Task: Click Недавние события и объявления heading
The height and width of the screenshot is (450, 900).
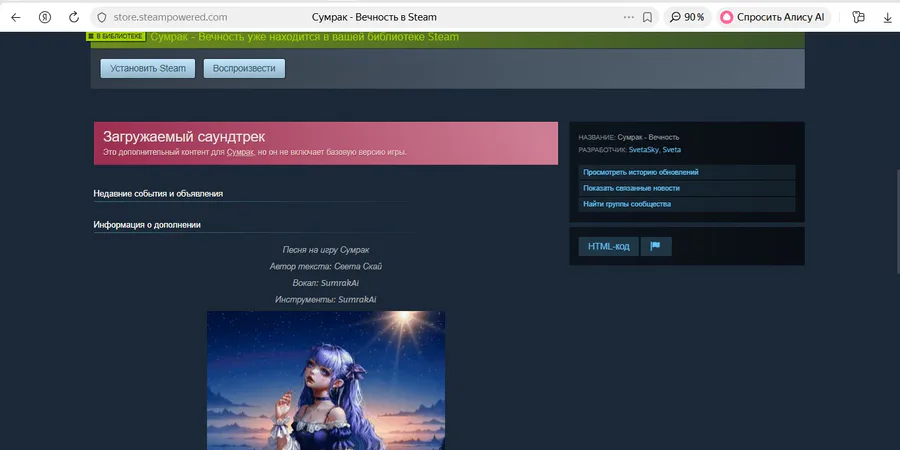Action: [158, 194]
